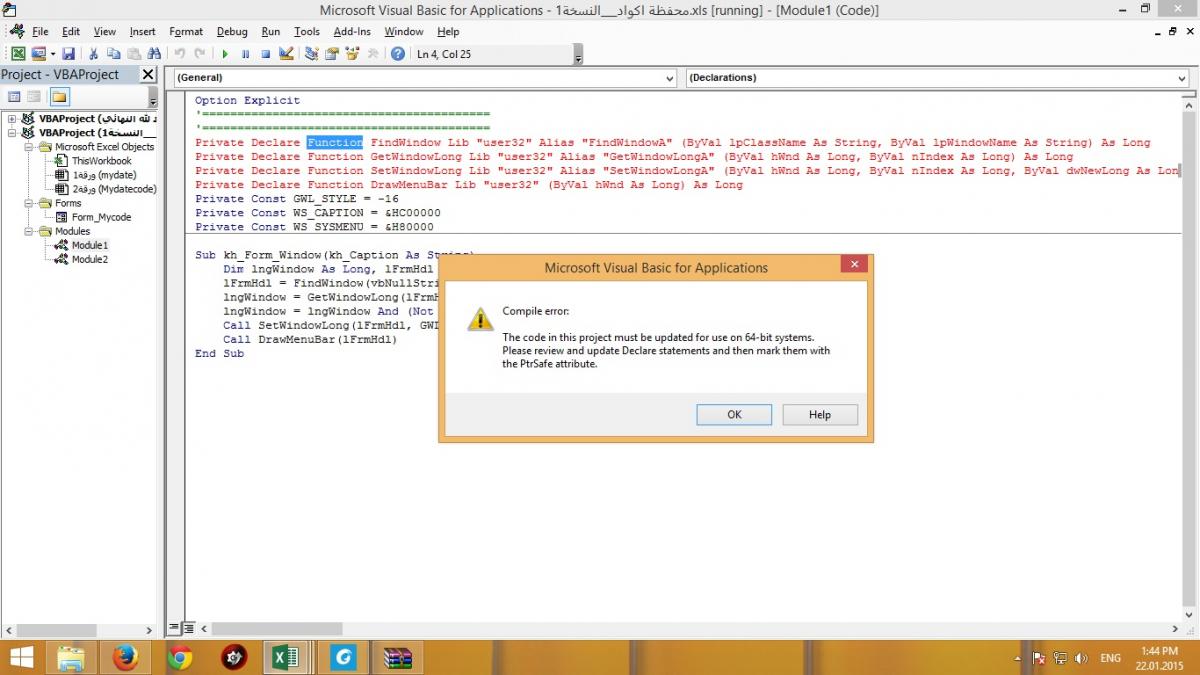Open the File menu

pos(40,32)
